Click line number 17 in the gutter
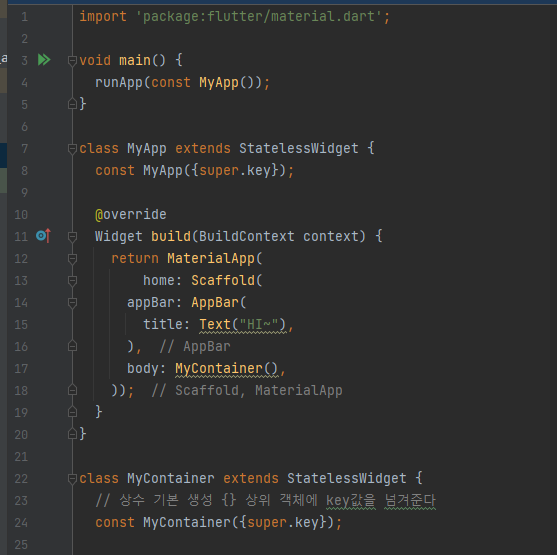Screen dimensions: 557x555 [21, 368]
